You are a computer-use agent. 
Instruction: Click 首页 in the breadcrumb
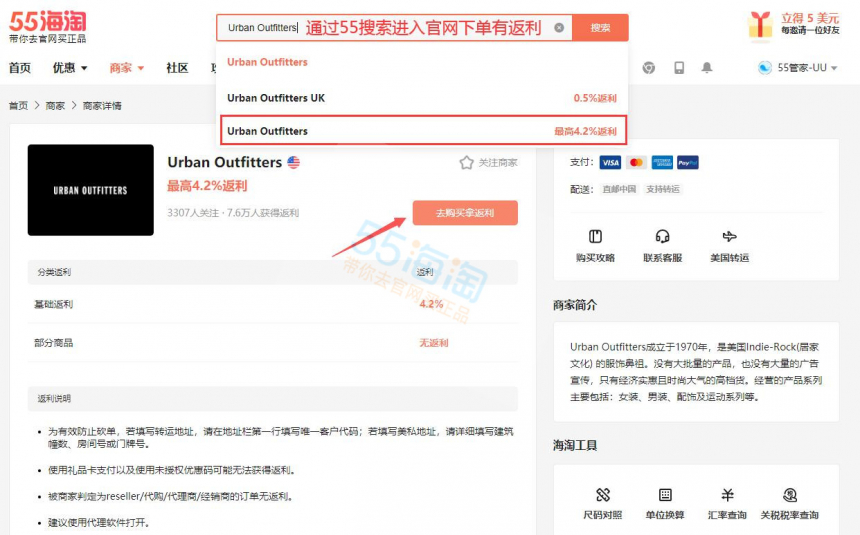click(18, 105)
